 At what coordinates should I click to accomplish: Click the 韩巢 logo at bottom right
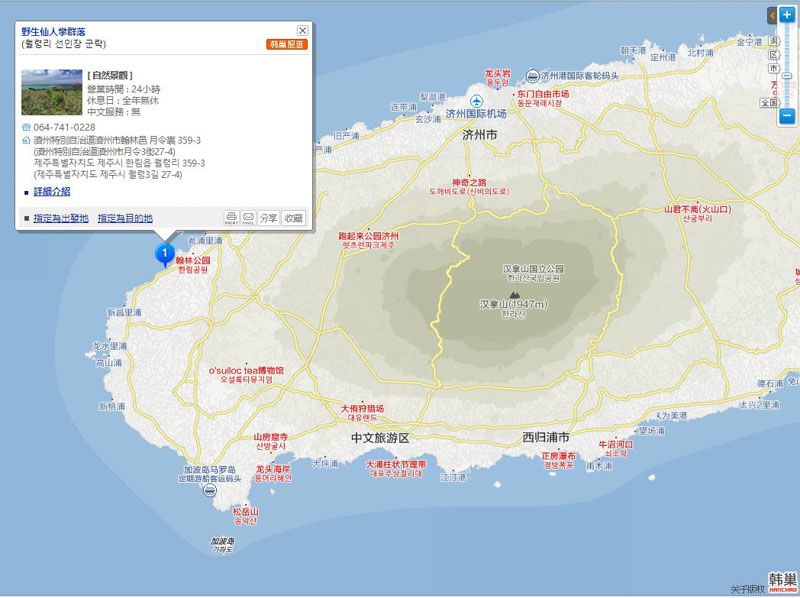pyautogui.click(x=783, y=582)
